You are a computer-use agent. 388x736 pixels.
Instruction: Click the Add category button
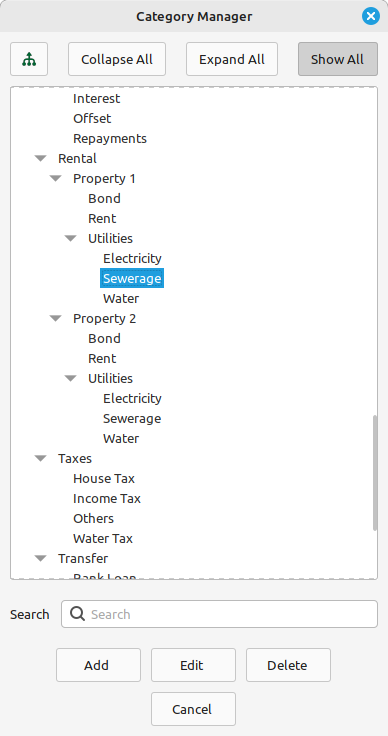tap(99, 665)
